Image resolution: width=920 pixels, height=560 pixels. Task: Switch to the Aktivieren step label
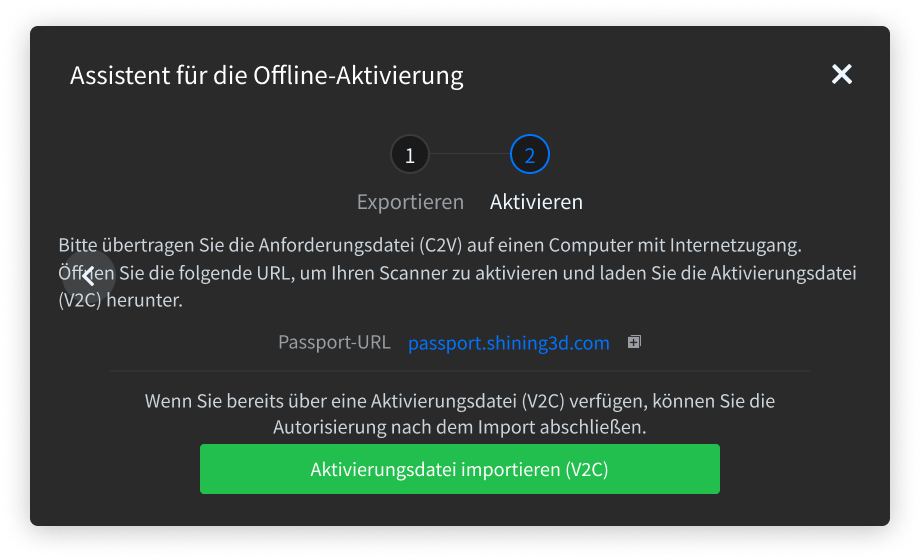[536, 202]
